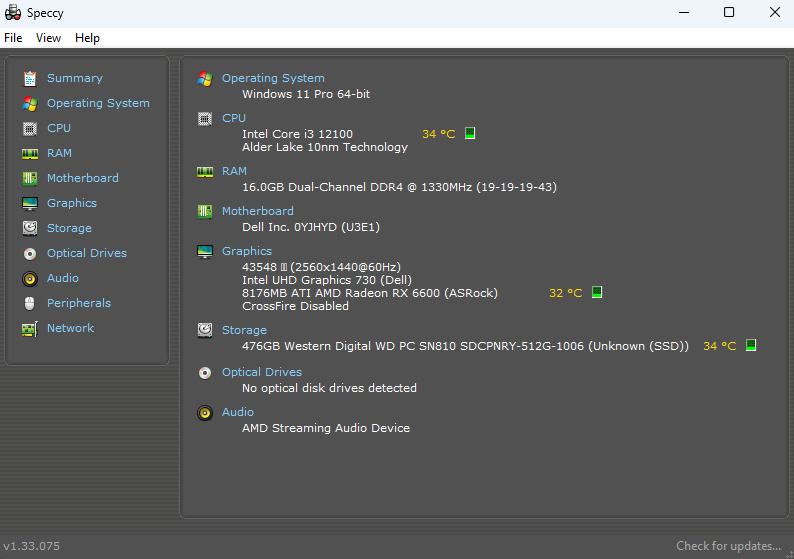Select Summary in the sidebar

click(x=75, y=78)
